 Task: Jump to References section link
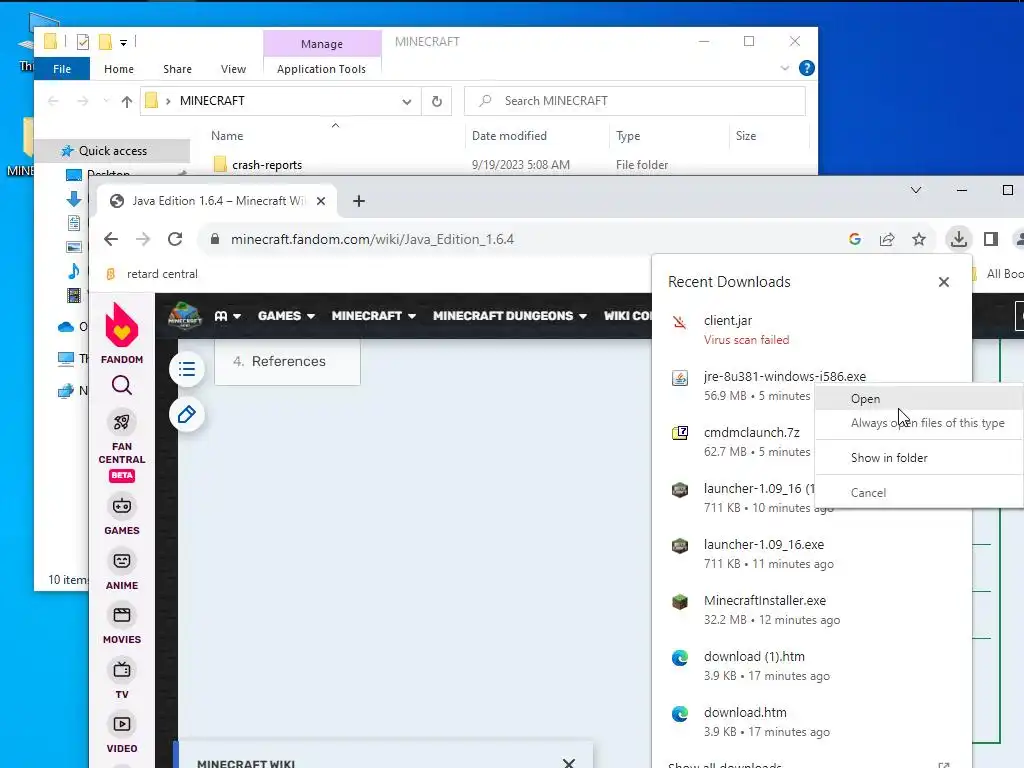[x=287, y=361]
